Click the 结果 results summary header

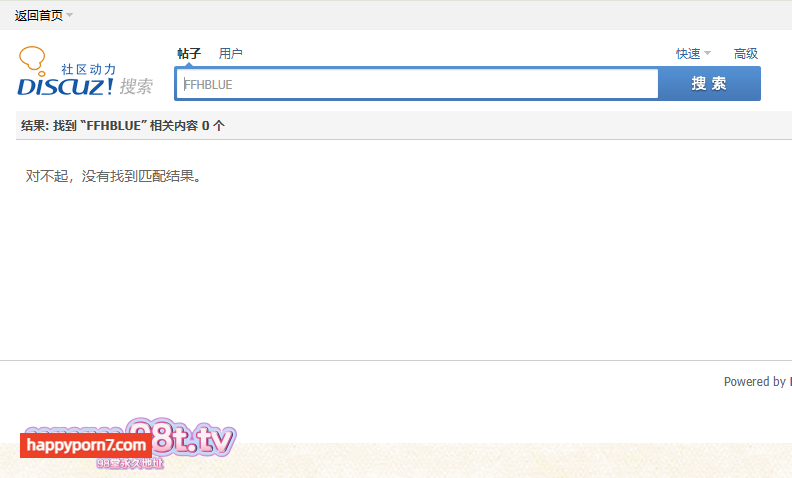[123, 125]
